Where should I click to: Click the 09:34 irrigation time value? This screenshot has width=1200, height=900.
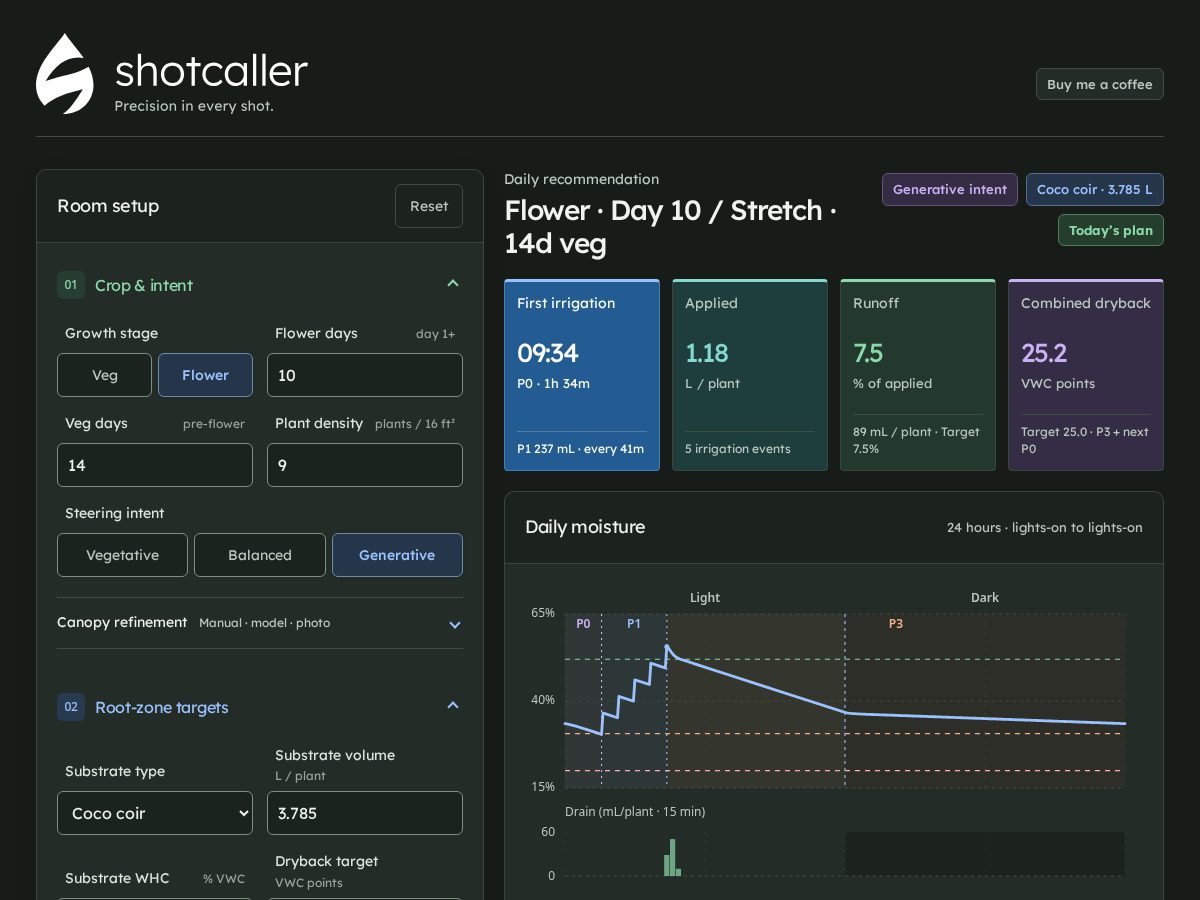pos(548,353)
